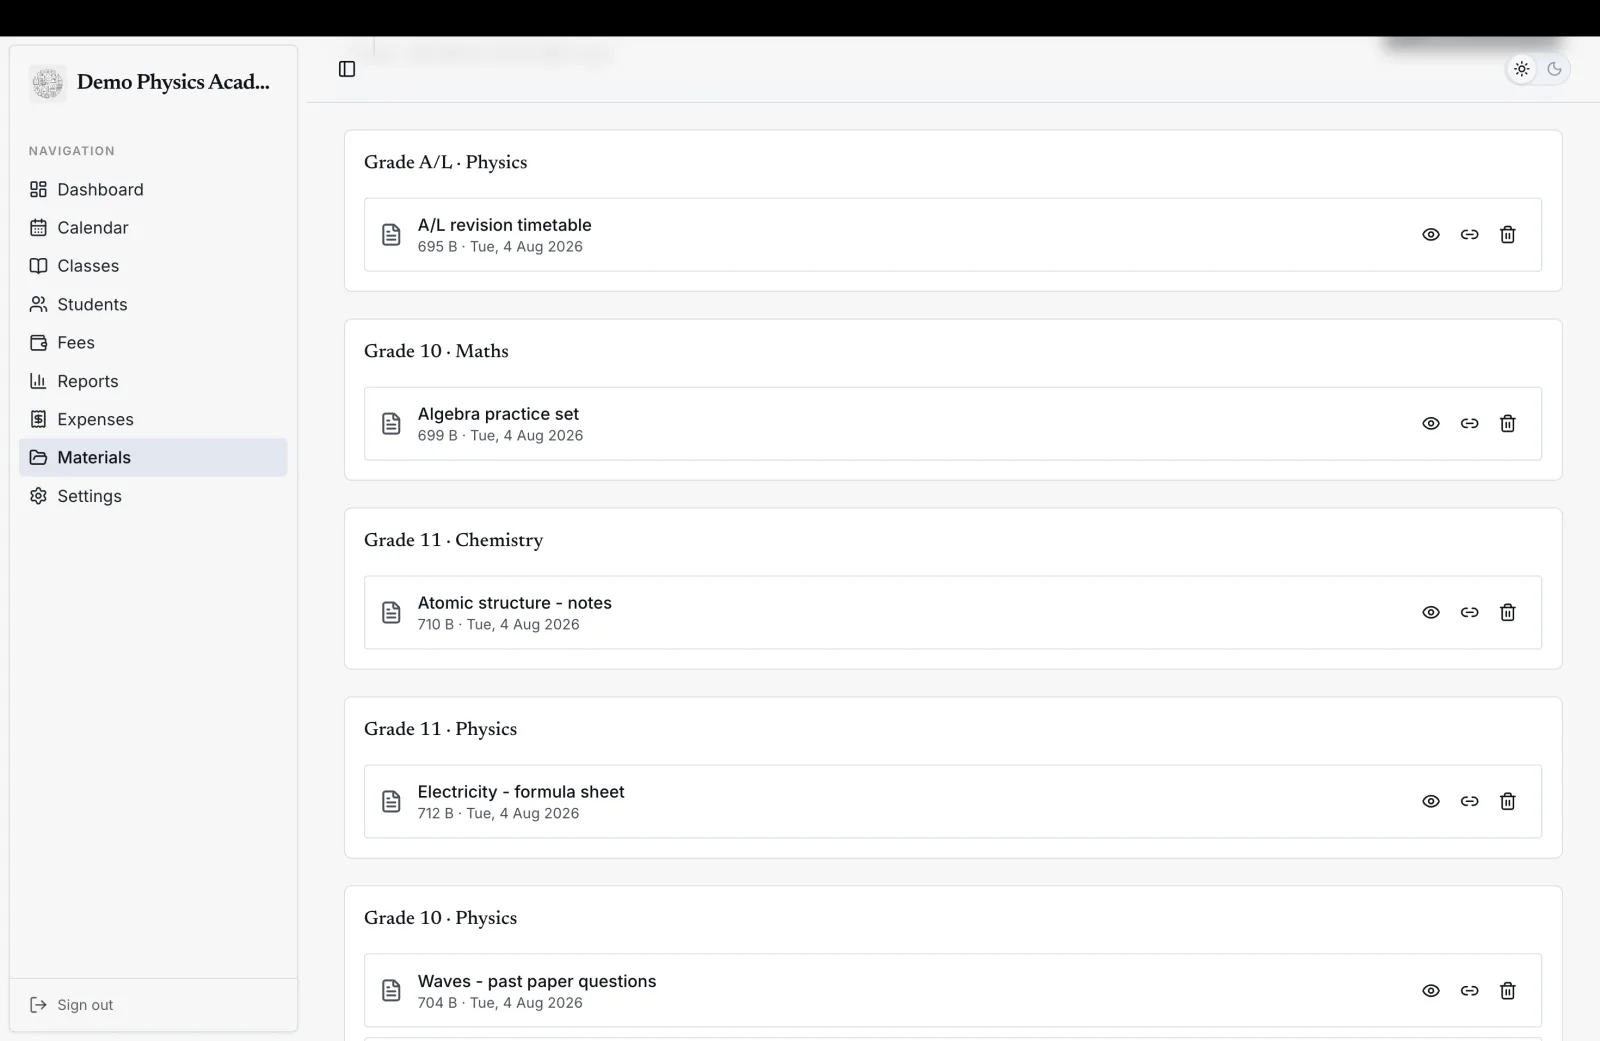Click document icon of Algebra practice set

[x=391, y=423]
